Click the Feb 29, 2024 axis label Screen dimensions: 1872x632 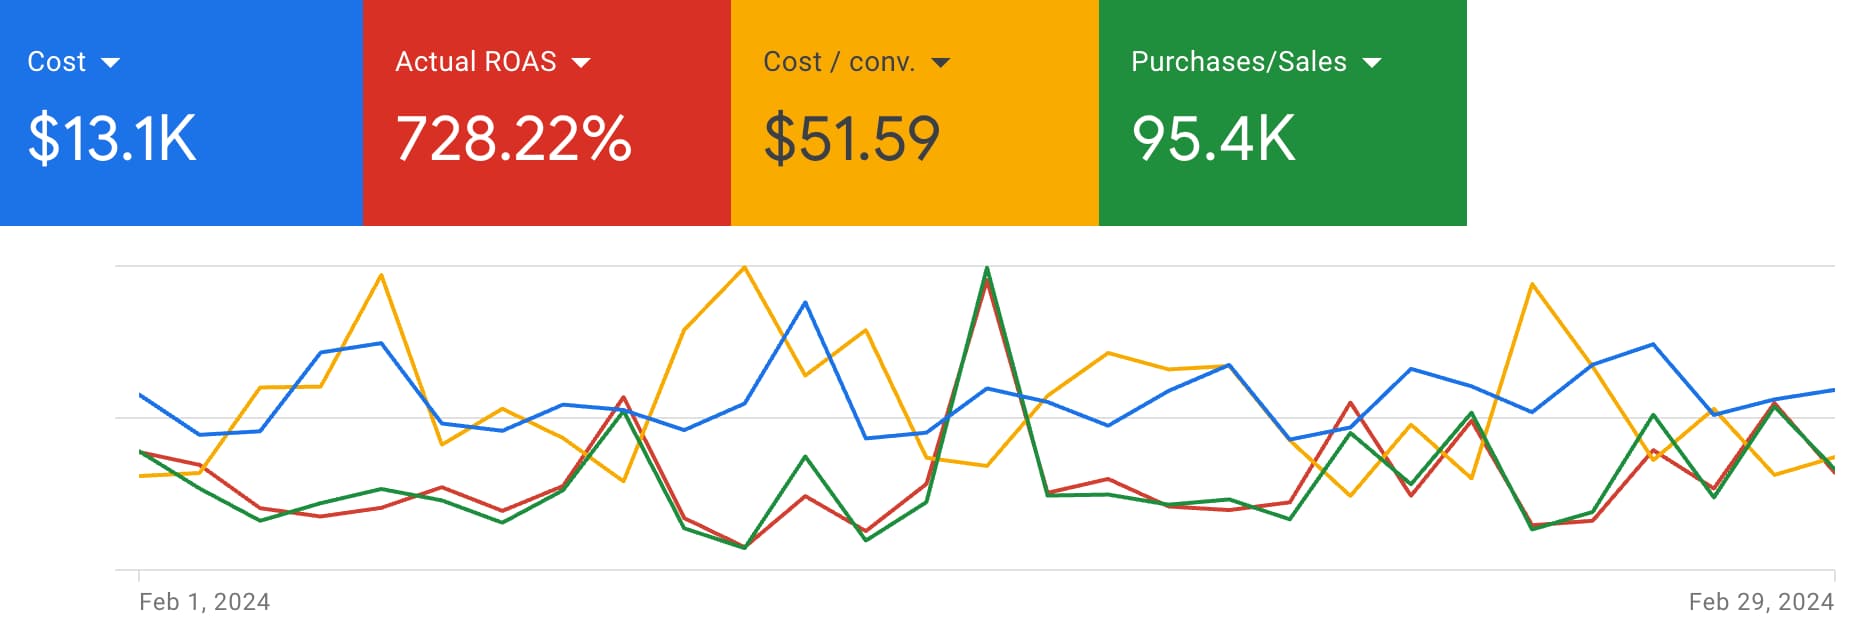1762,602
